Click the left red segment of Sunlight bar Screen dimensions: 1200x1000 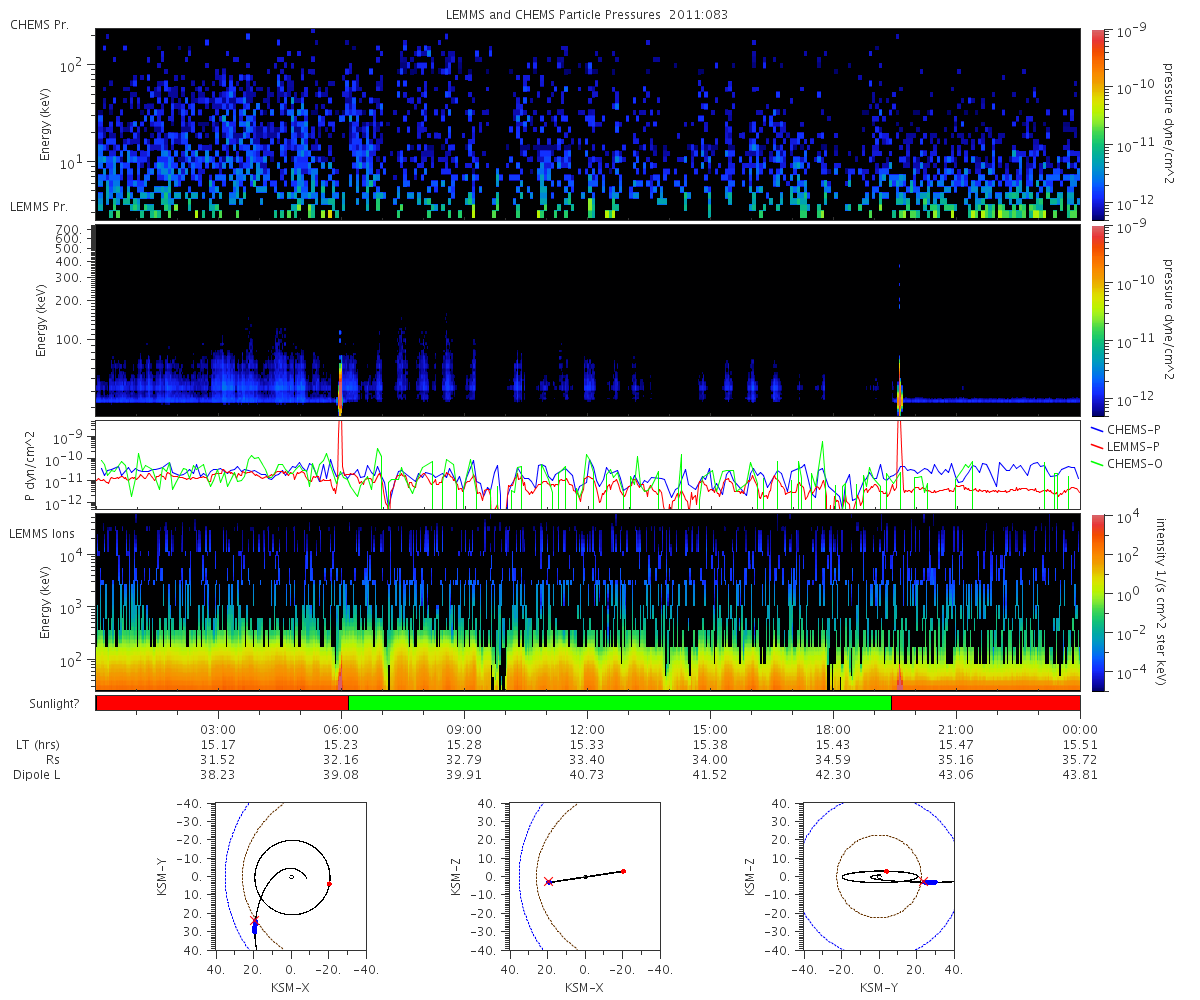coord(222,703)
